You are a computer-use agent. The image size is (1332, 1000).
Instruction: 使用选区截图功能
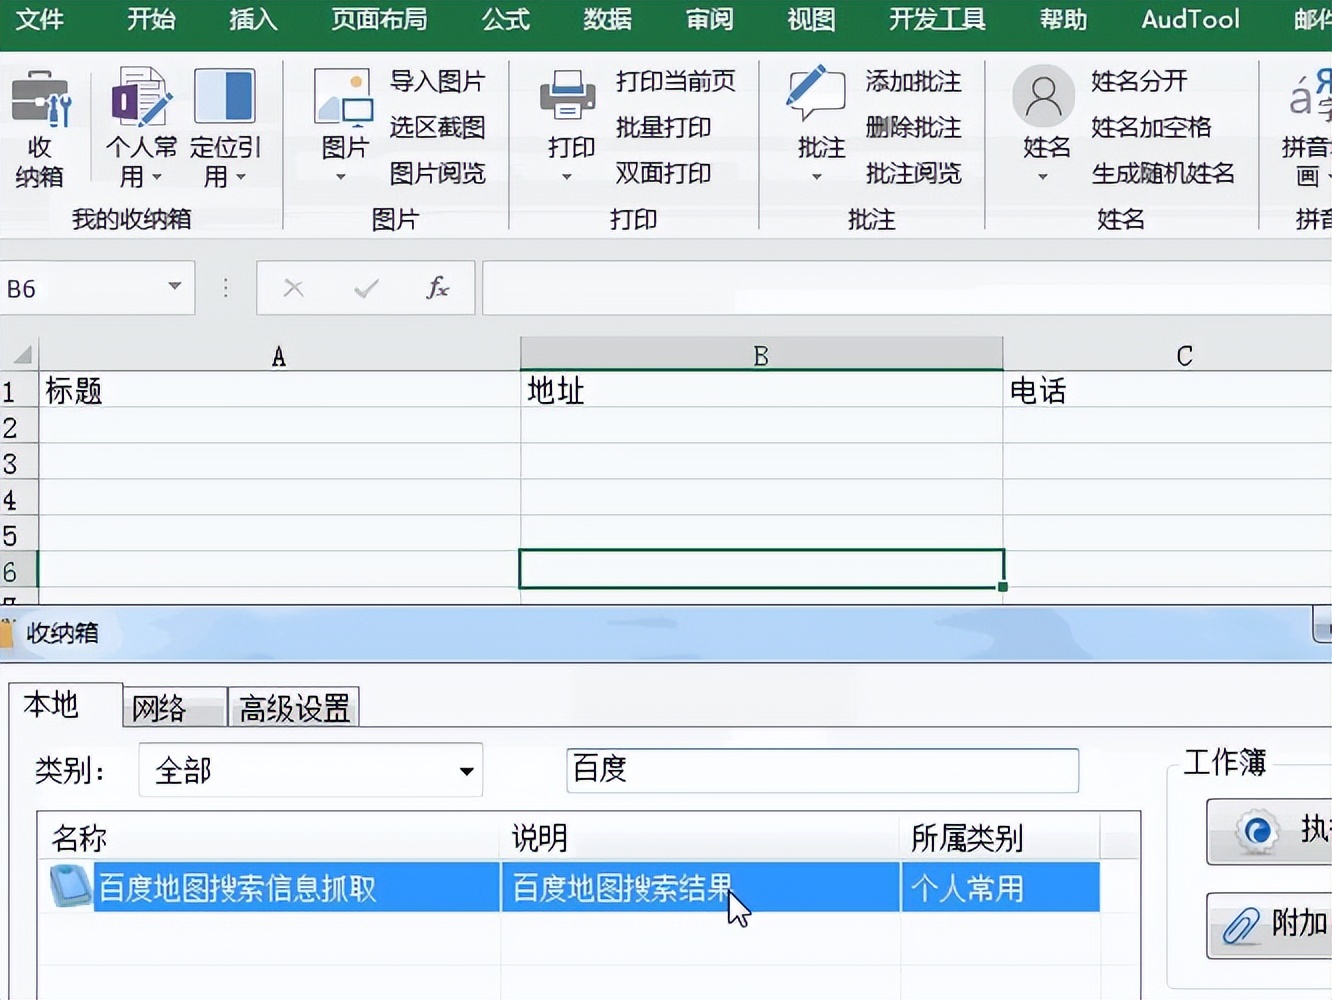pyautogui.click(x=437, y=127)
